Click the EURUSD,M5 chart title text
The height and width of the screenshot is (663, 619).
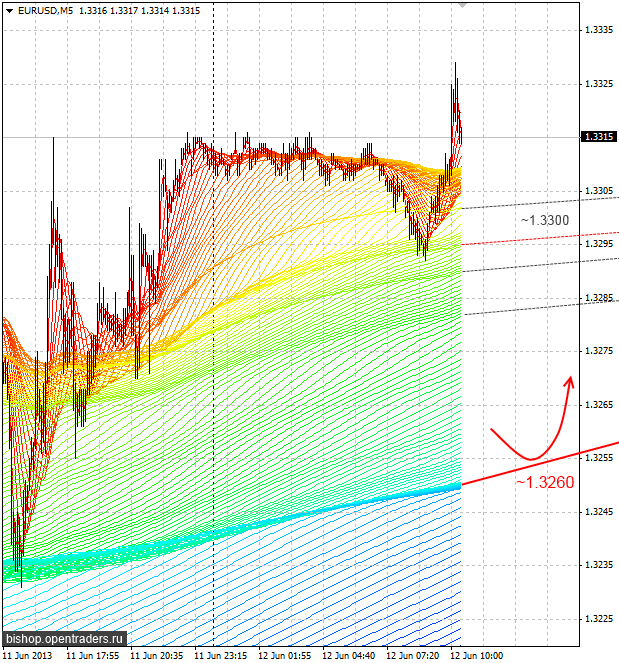coord(45,11)
